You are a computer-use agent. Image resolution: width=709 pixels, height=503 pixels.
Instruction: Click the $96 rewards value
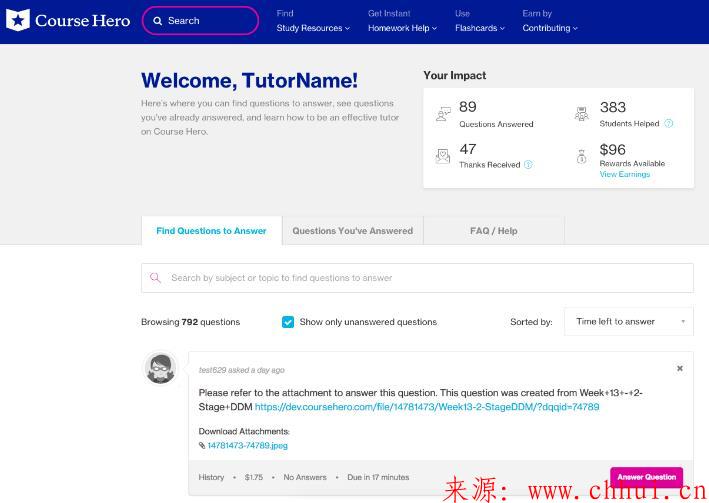pyautogui.click(x=613, y=150)
